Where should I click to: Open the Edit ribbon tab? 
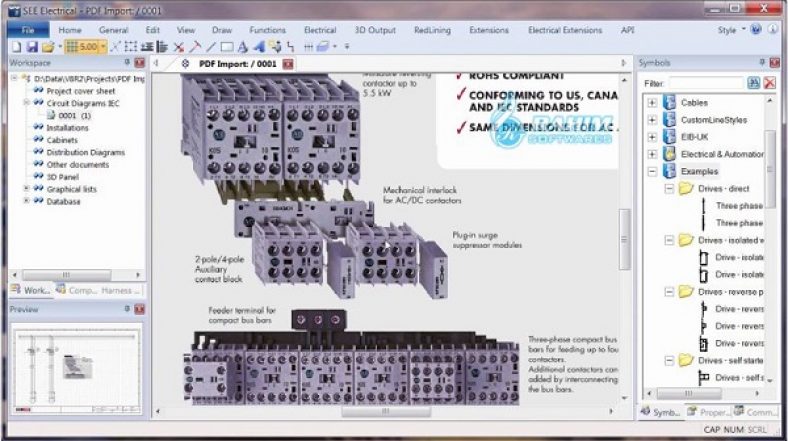click(x=153, y=30)
